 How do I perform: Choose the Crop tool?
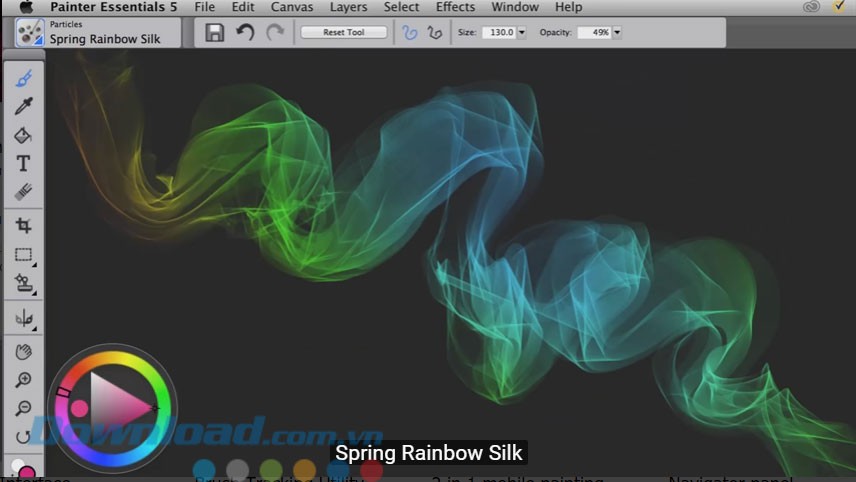point(23,226)
